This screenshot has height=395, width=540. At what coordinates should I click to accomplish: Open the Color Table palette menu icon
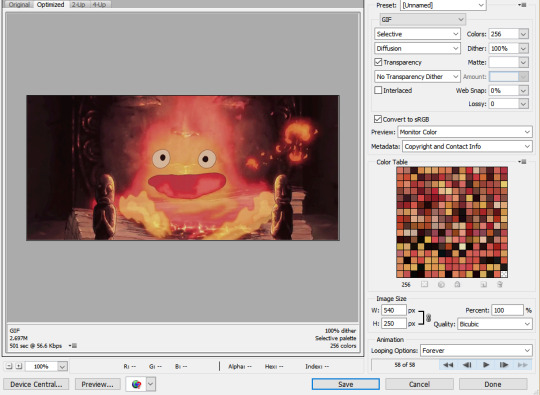522,162
